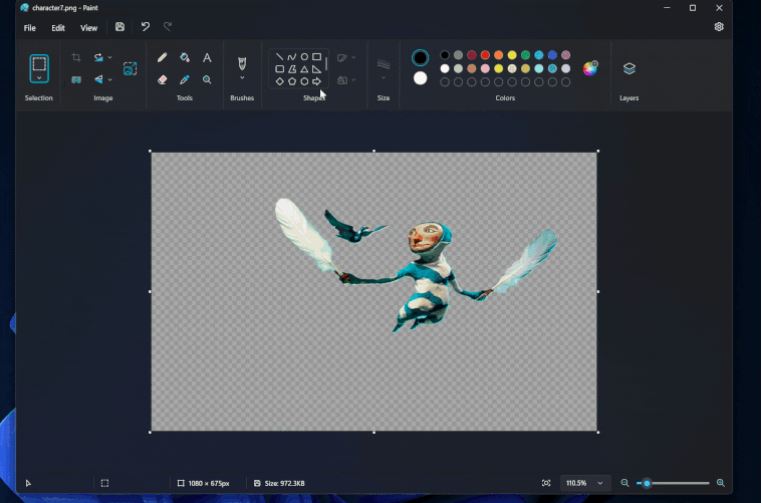Viewport: 762px width, 503px height.
Task: Click the Rotate image icon
Action: 99,57
